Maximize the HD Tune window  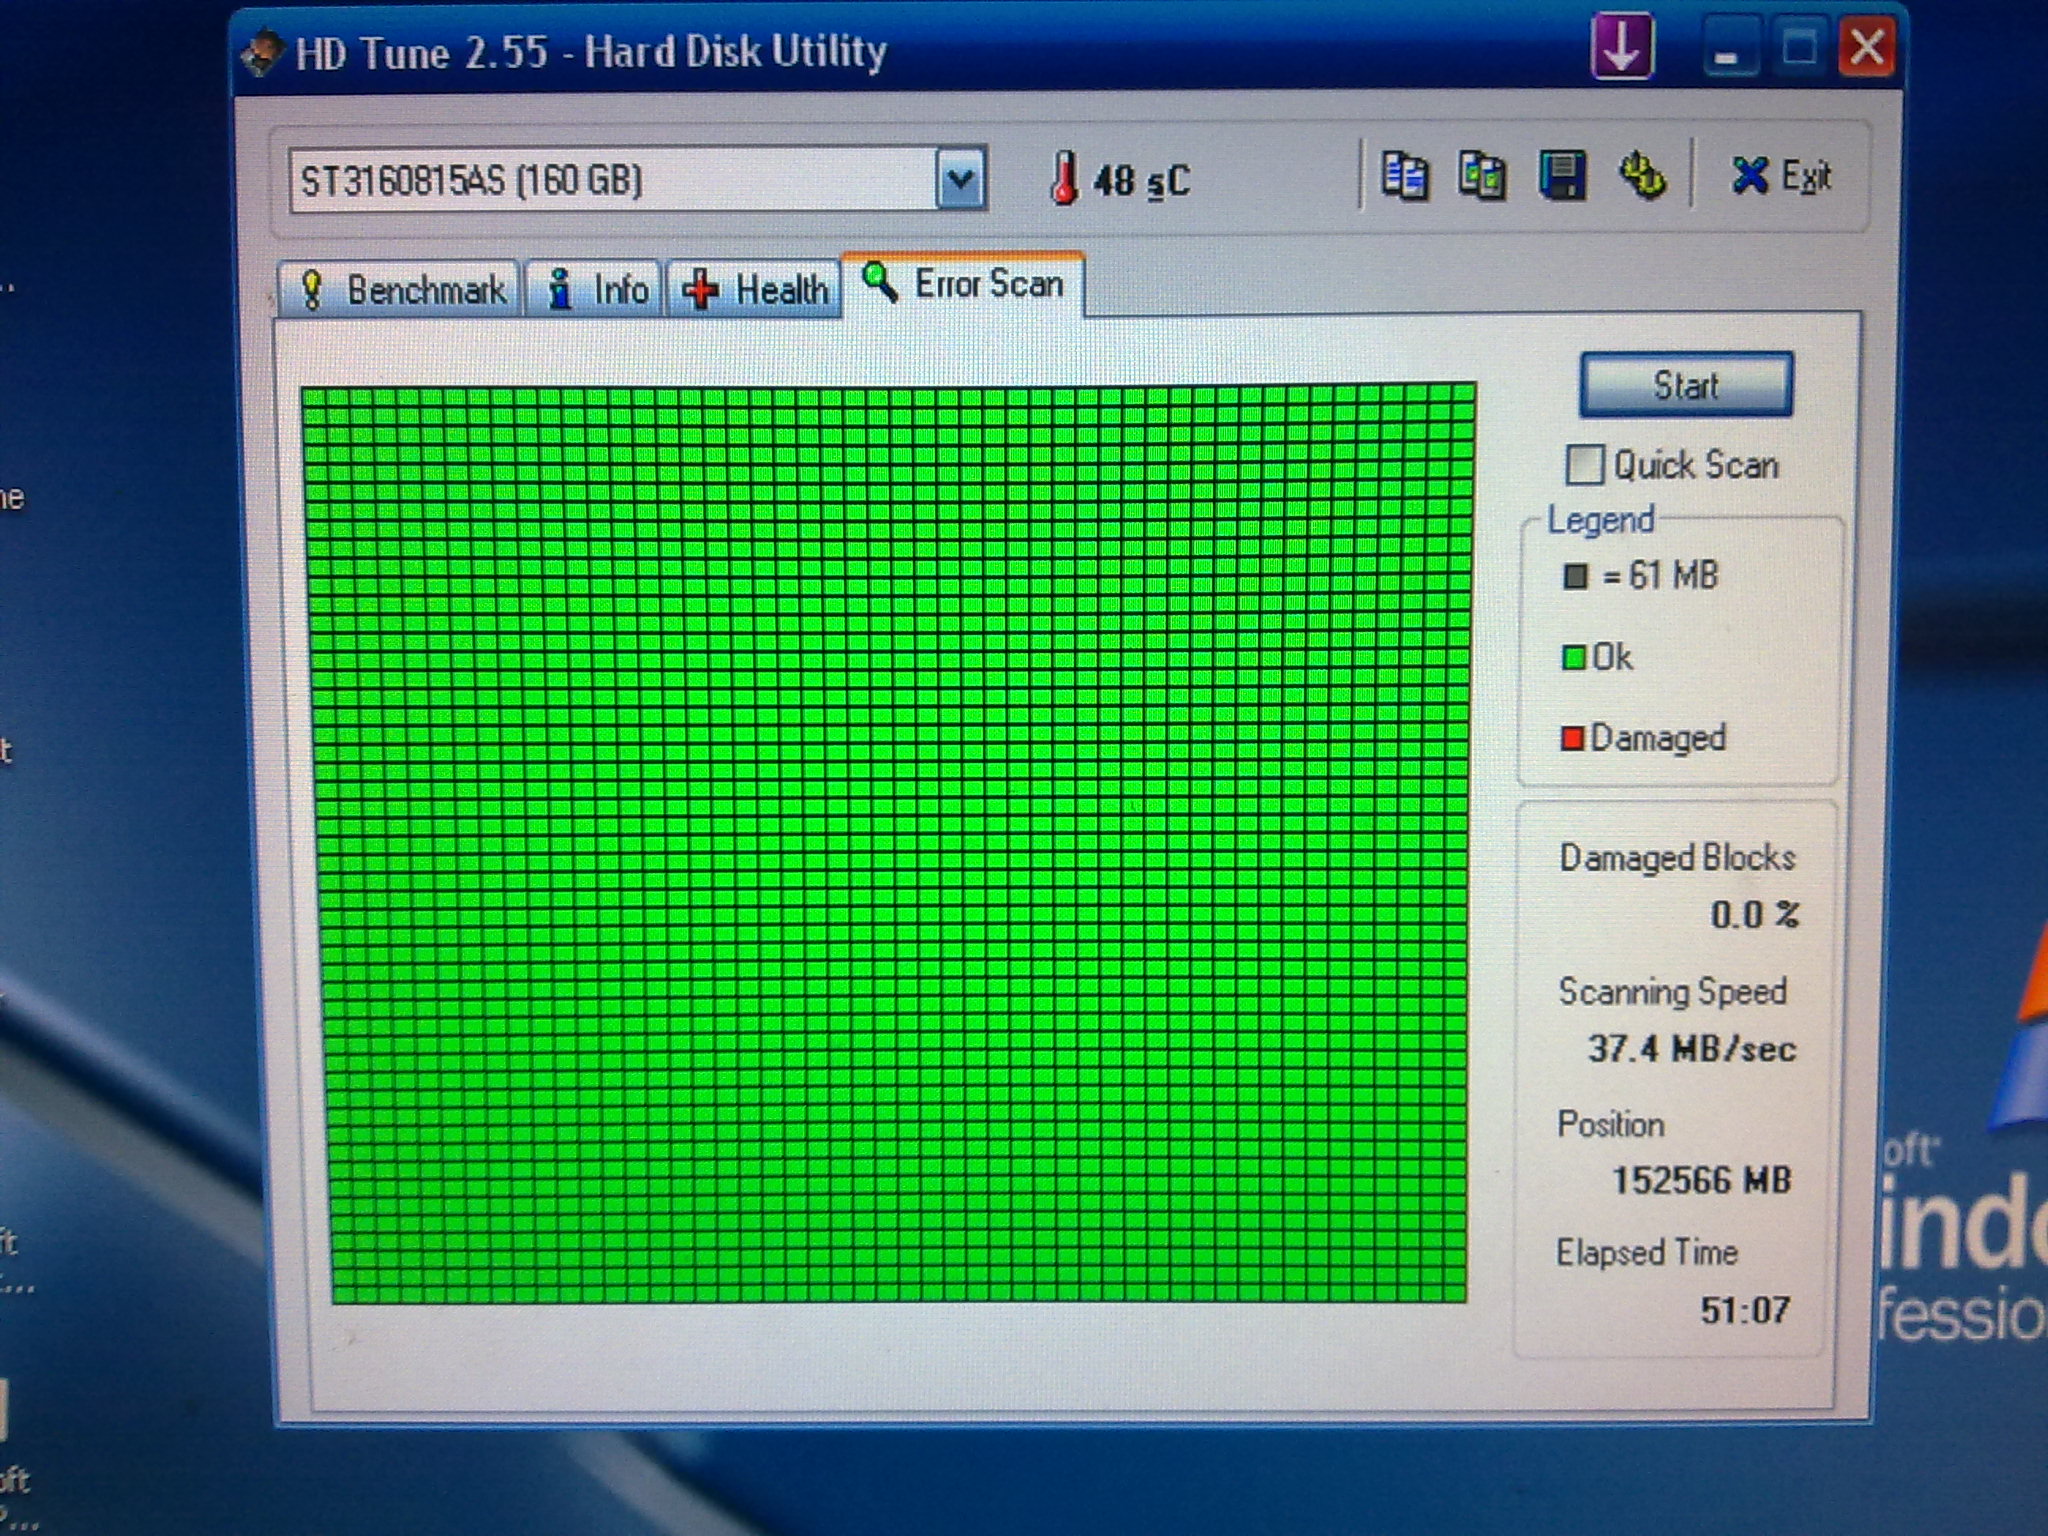tap(1799, 47)
